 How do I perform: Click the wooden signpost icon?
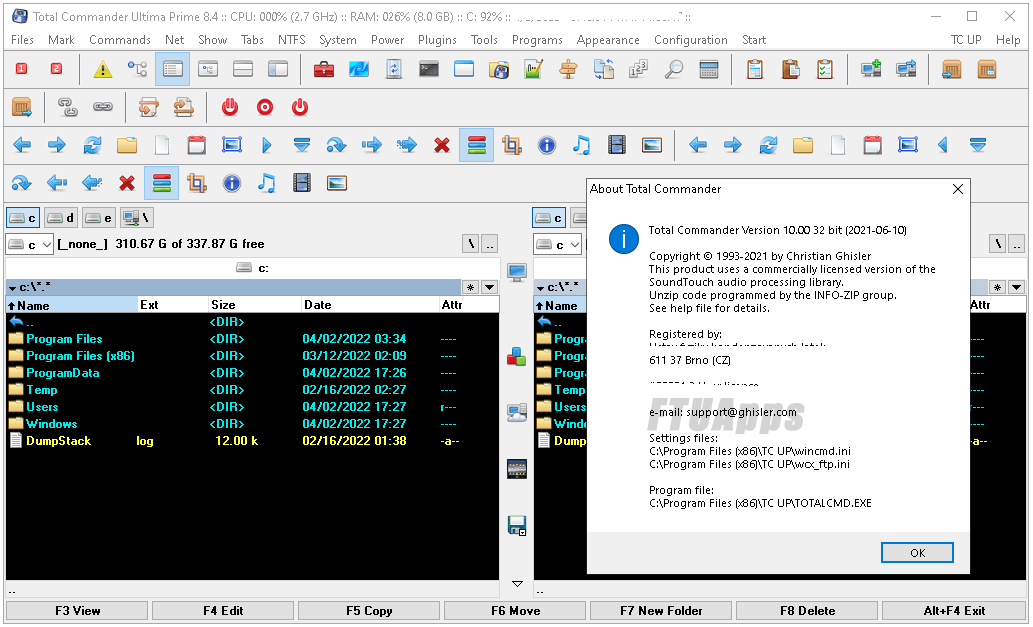click(x=568, y=69)
